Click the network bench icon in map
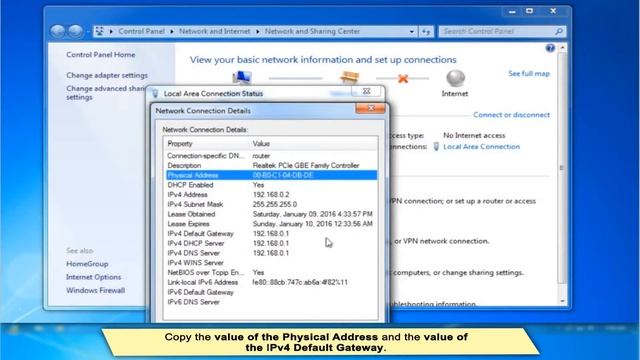Viewport: 640px width, 360px height. pyautogui.click(x=349, y=77)
